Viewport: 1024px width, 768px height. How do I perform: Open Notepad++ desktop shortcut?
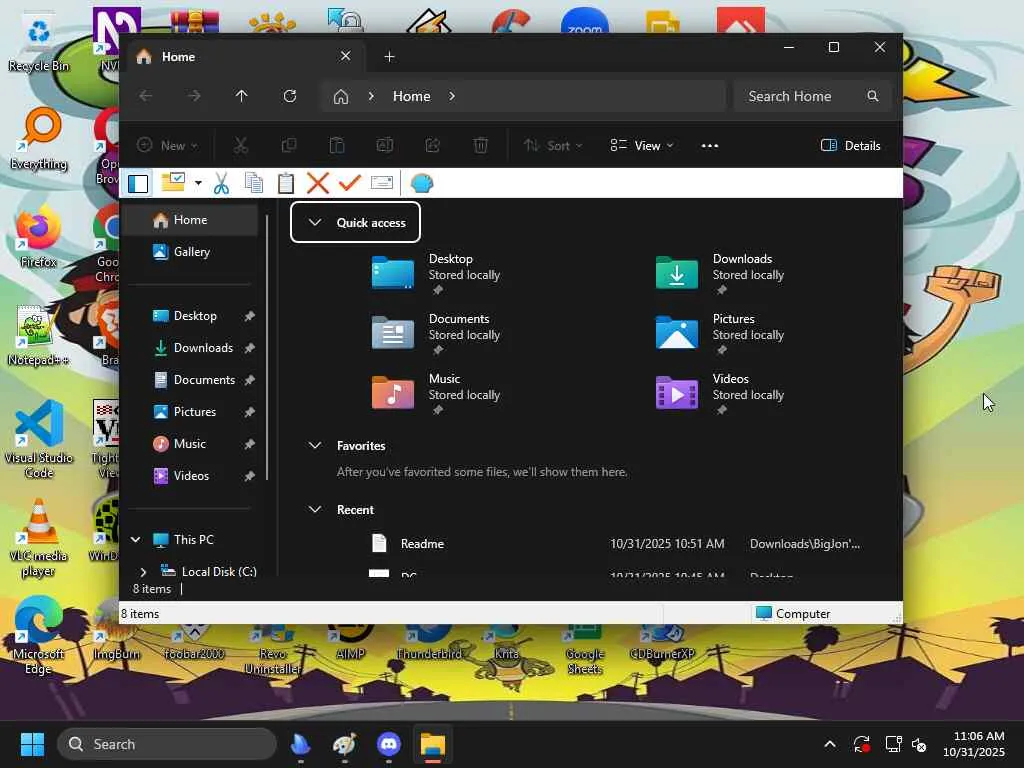(39, 336)
